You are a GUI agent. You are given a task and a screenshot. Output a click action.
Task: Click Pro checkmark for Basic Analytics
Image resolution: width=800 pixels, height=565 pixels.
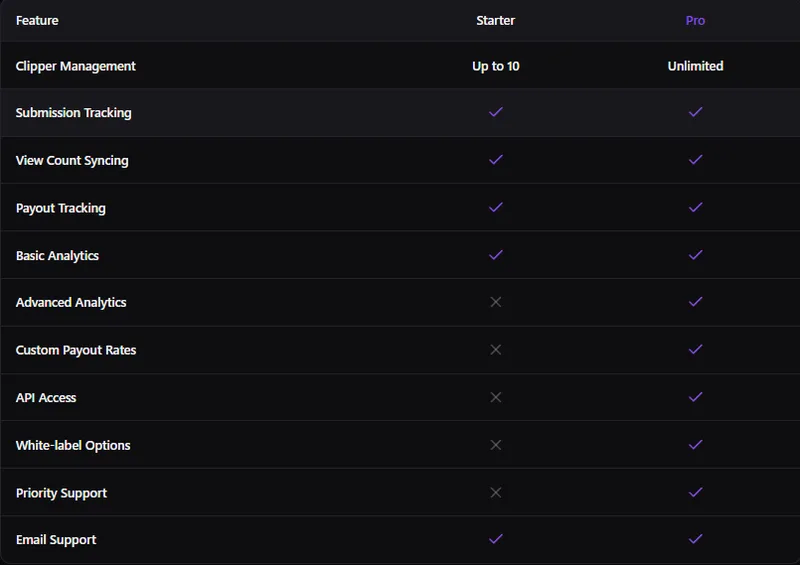pyautogui.click(x=695, y=255)
